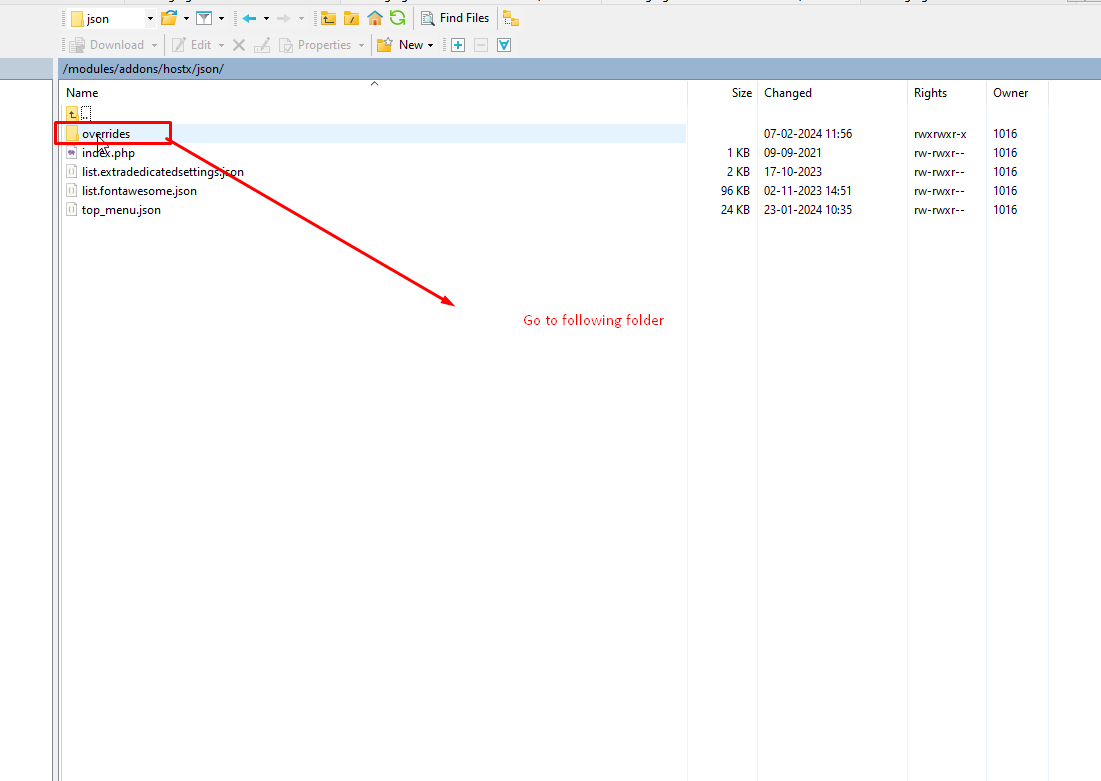The image size is (1101, 781).
Task: Expand the New button dropdown
Action: coord(430,45)
